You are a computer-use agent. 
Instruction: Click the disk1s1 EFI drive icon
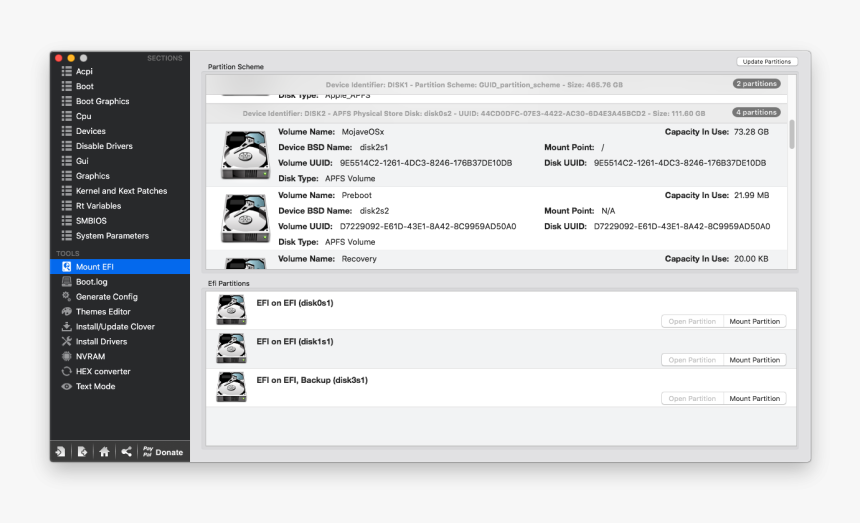231,348
